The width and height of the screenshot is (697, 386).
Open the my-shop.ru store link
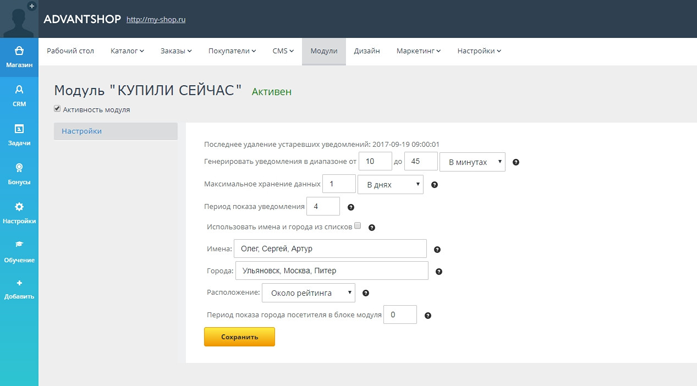click(156, 20)
